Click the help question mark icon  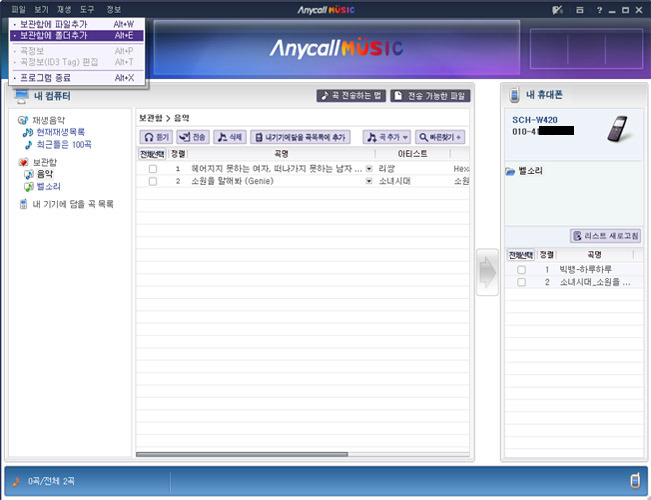pos(599,10)
